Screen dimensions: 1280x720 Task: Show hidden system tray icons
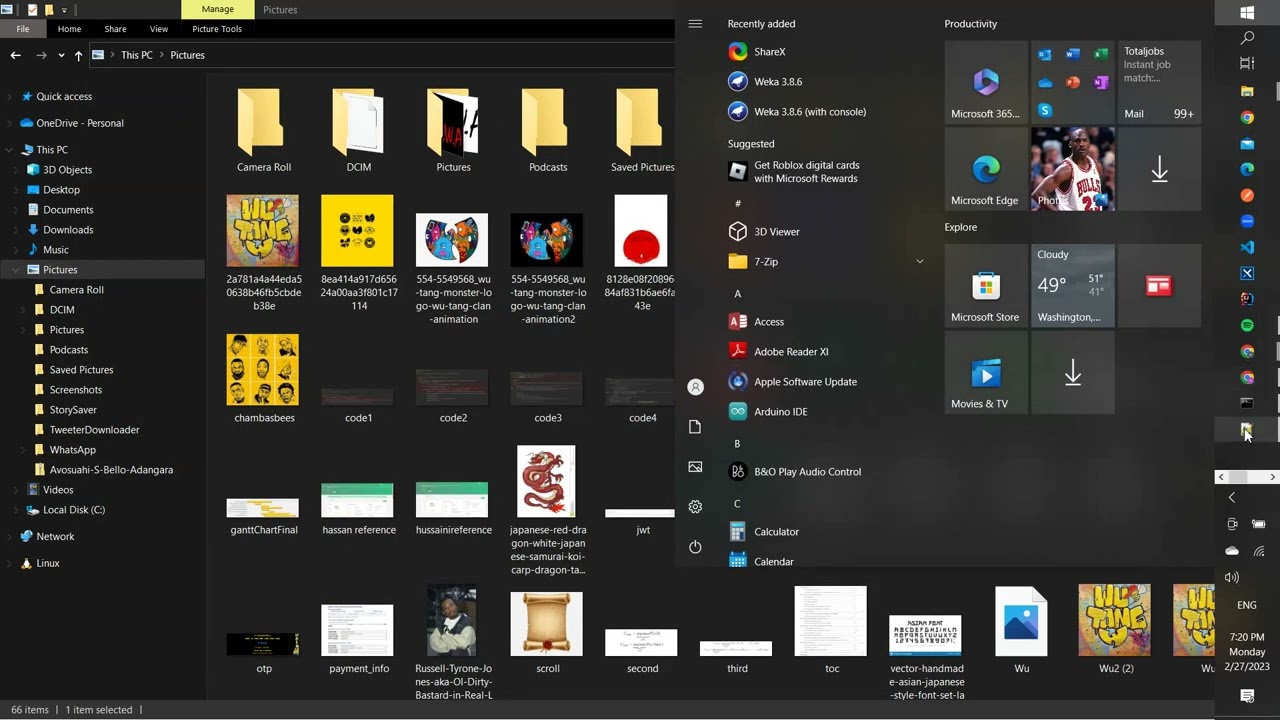click(x=1232, y=498)
